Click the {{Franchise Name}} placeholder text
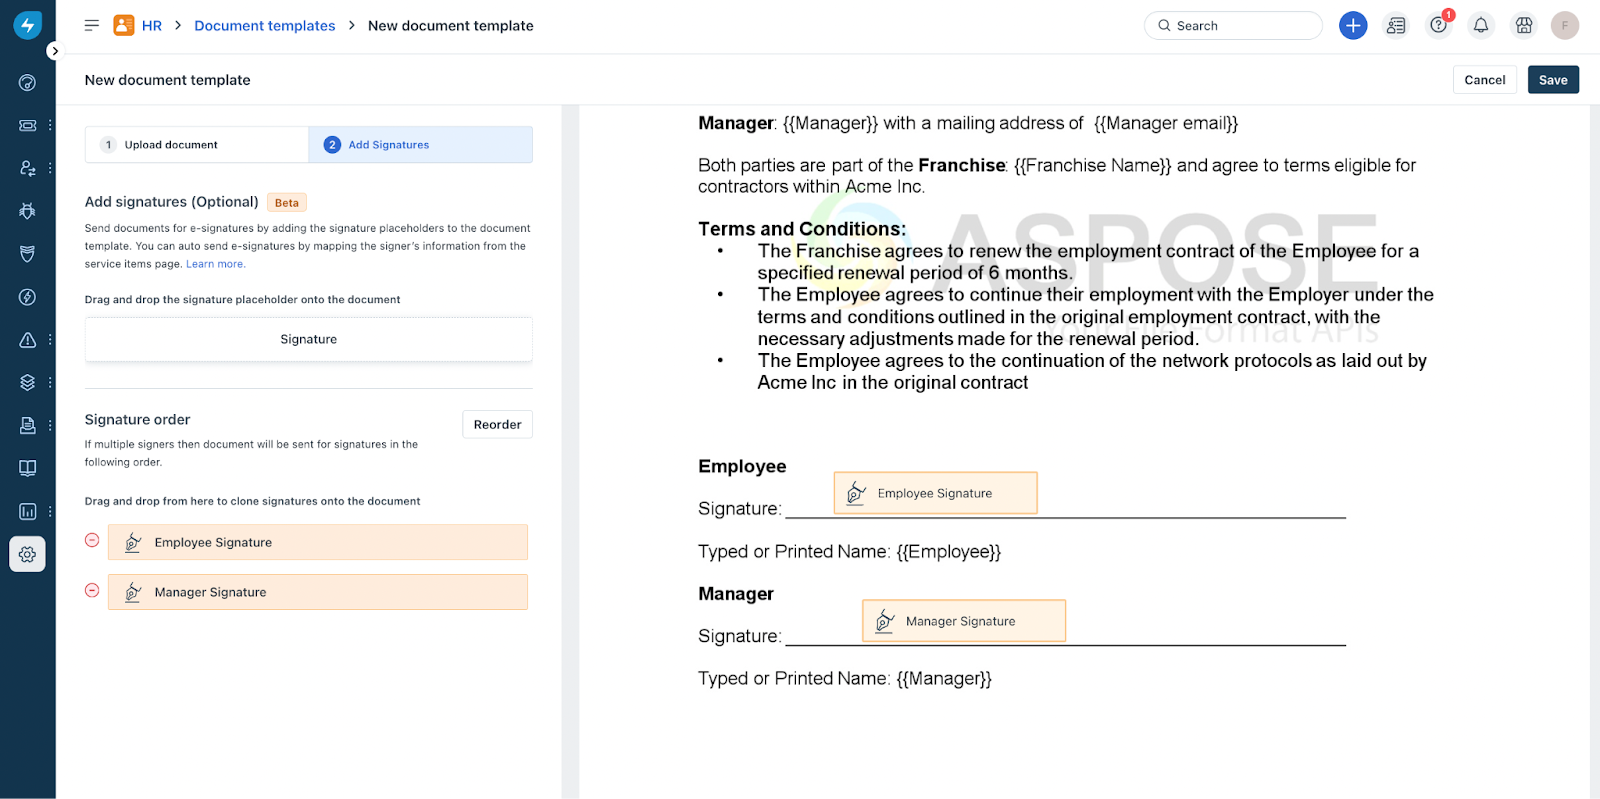Viewport: 1600px width, 799px height. click(1092, 165)
